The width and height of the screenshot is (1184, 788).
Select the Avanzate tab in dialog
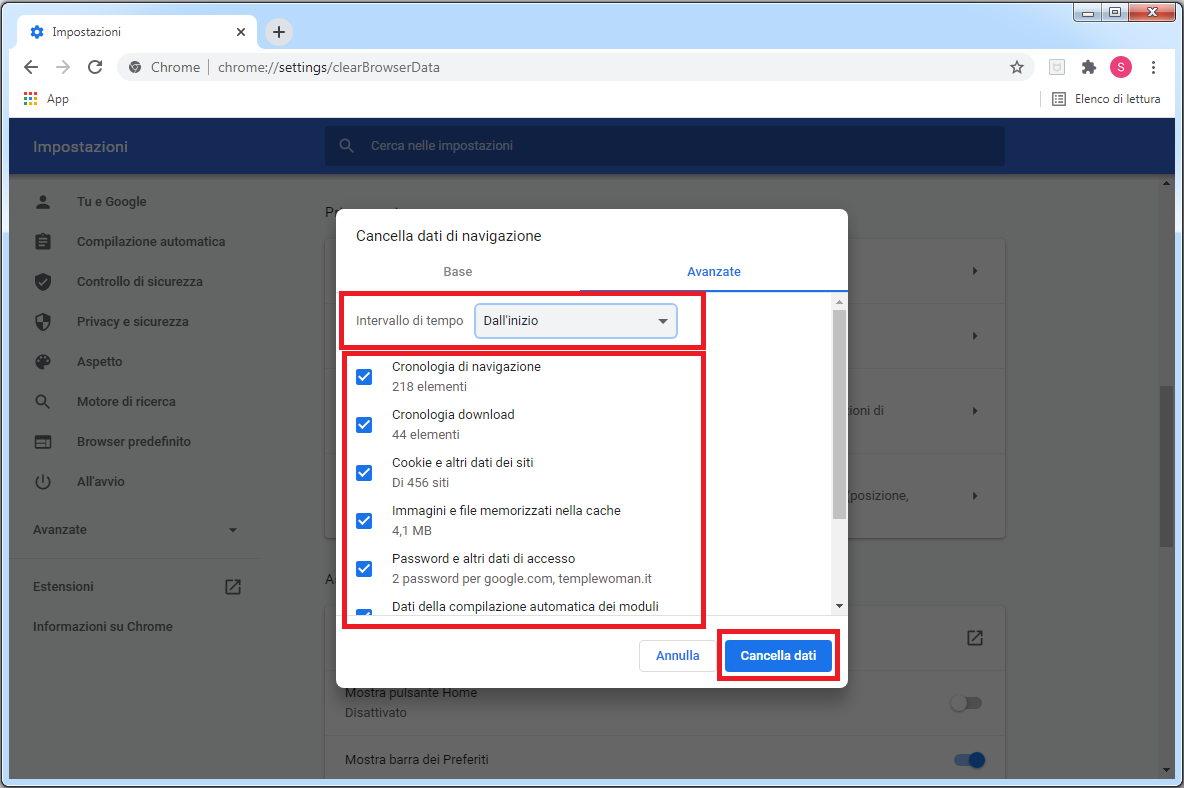coord(714,272)
